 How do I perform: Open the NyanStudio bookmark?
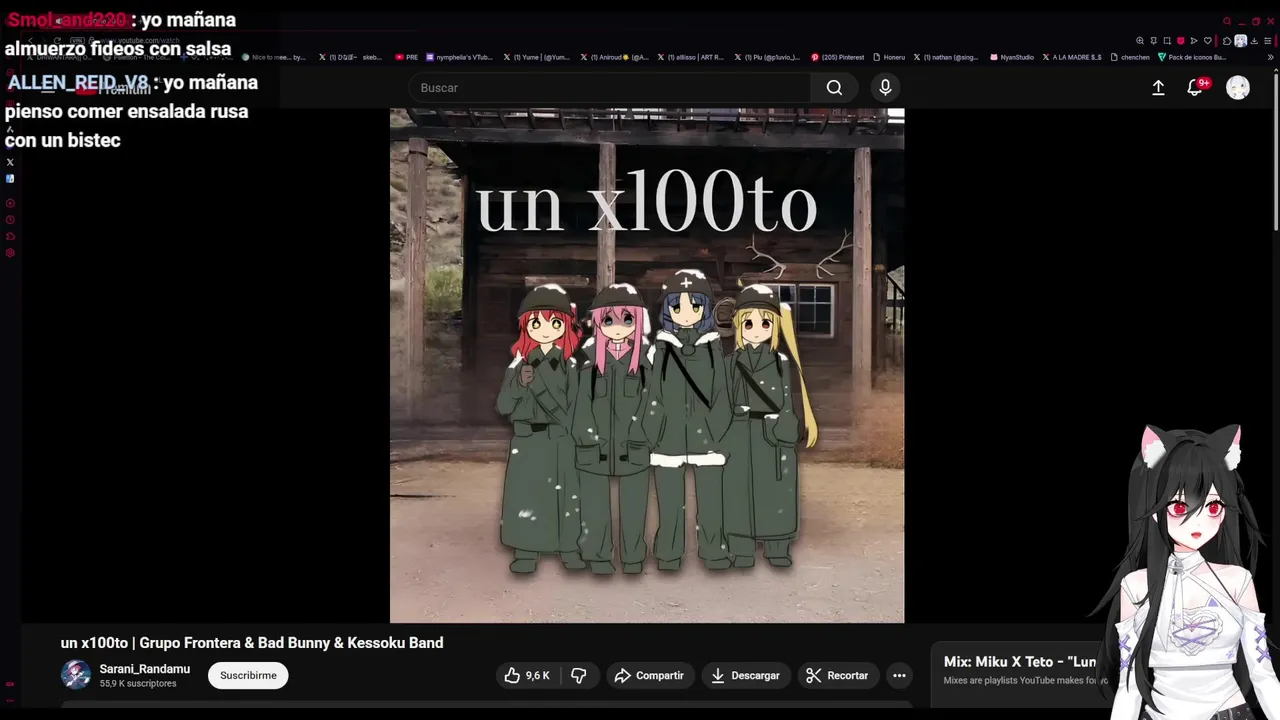pos(1012,57)
